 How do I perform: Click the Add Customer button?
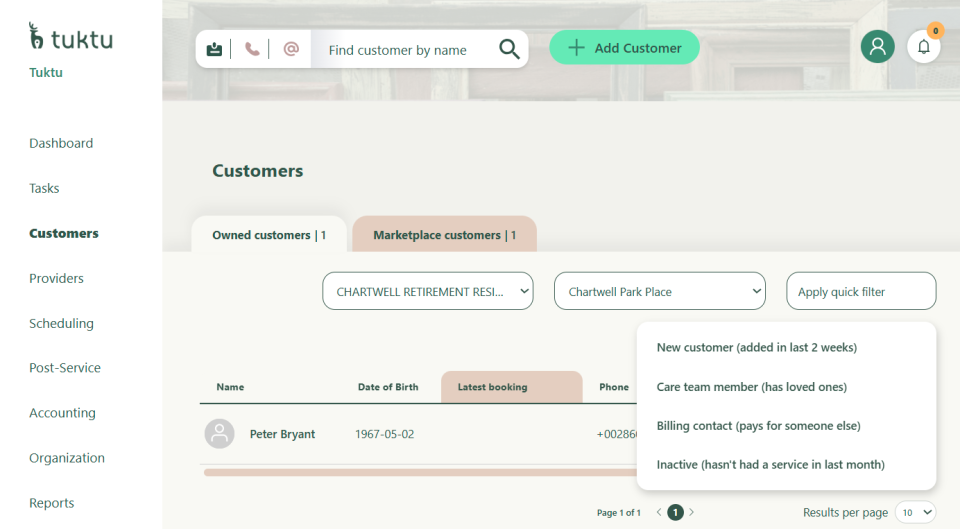(624, 48)
